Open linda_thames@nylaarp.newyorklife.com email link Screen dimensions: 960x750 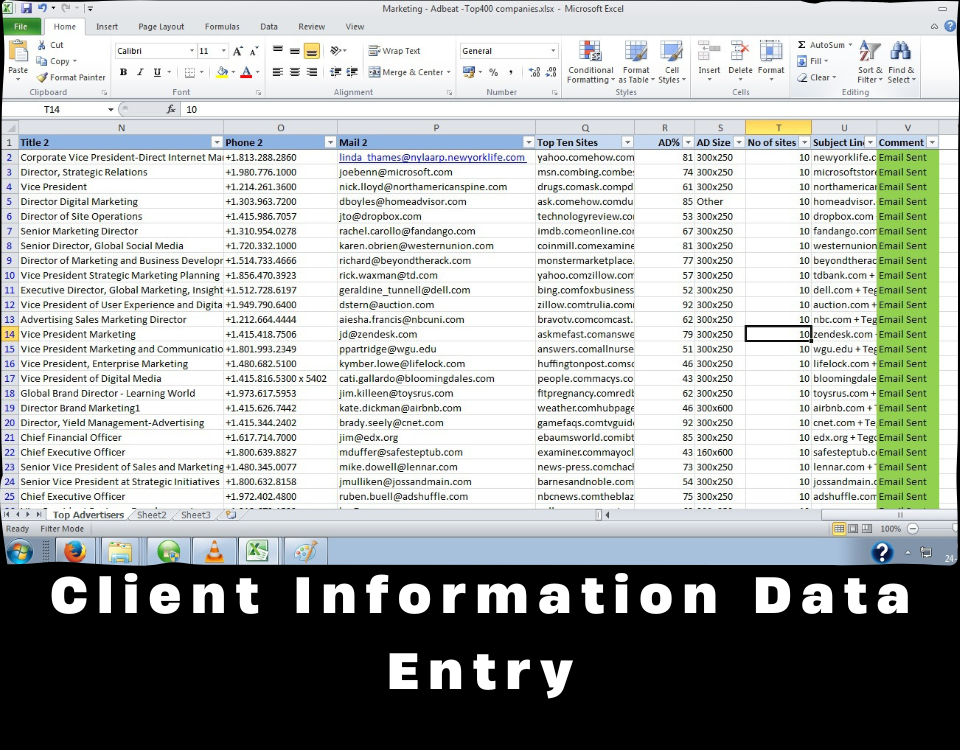point(432,157)
